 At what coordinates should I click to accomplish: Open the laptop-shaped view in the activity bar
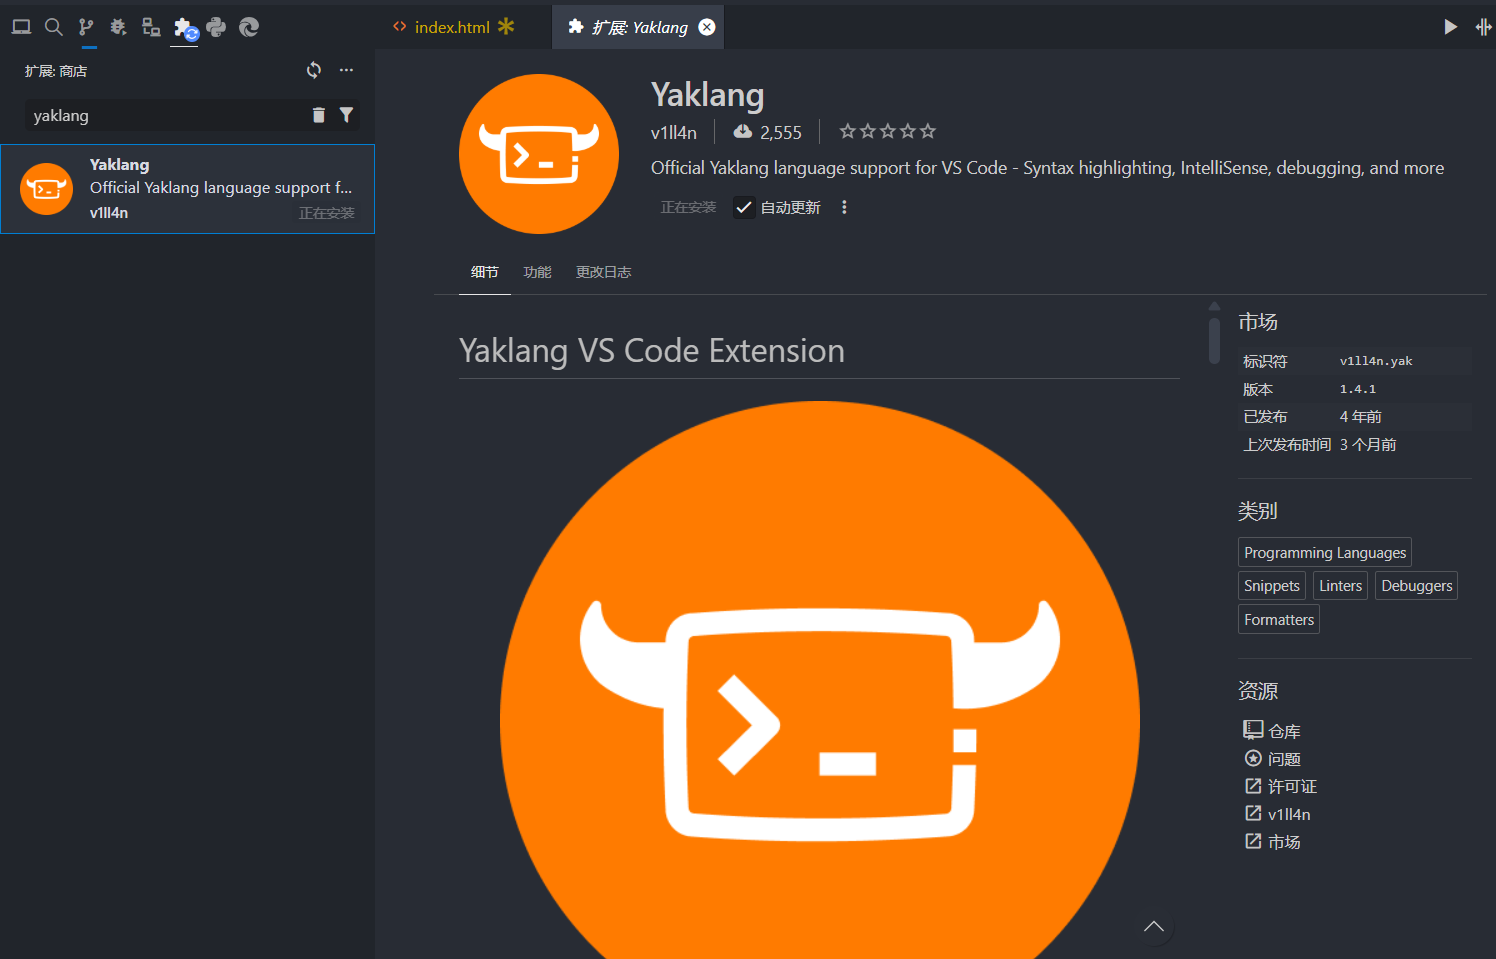point(21,27)
